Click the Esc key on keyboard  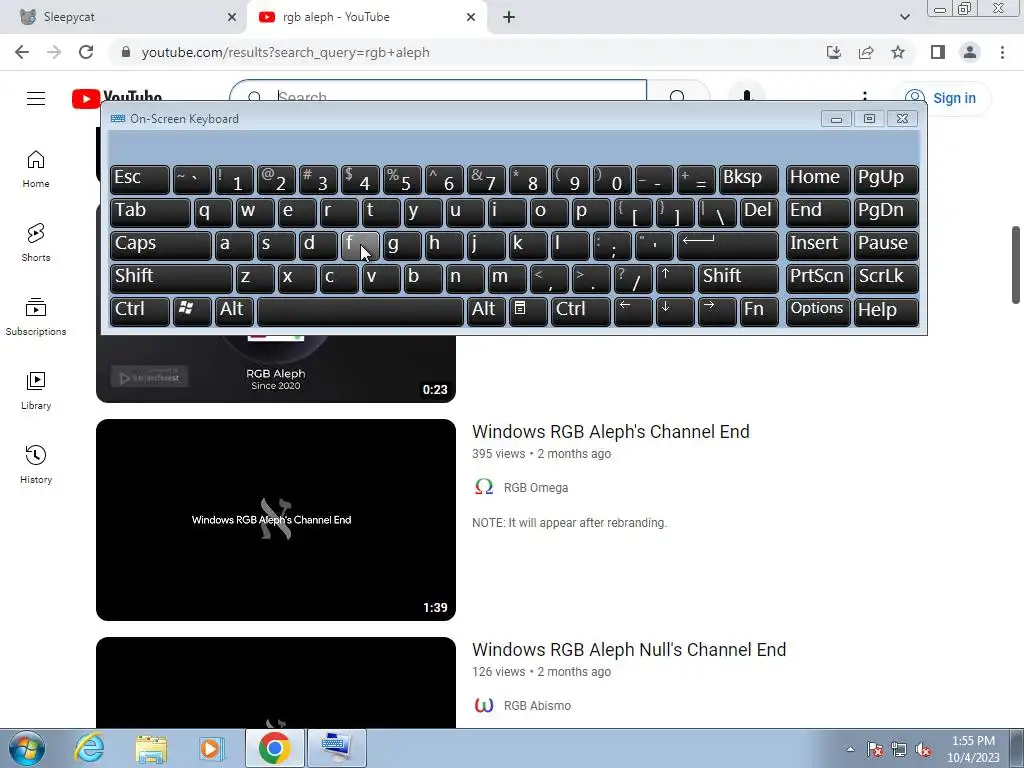(x=140, y=180)
